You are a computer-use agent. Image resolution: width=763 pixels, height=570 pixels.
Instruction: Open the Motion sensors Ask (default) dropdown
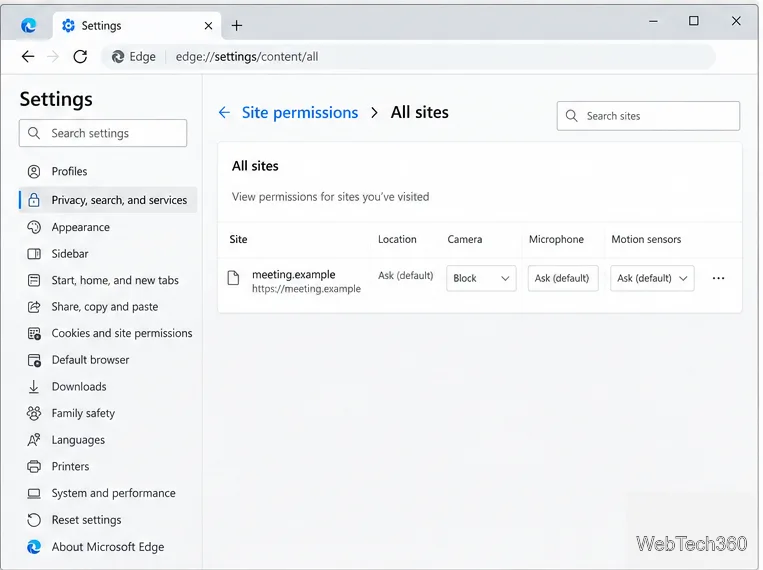652,278
